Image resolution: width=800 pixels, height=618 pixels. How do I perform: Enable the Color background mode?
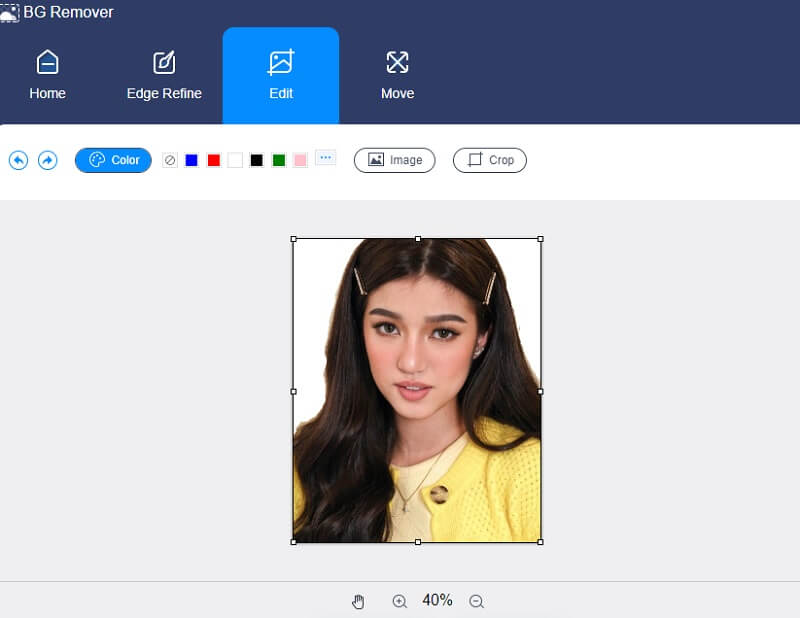(112, 160)
